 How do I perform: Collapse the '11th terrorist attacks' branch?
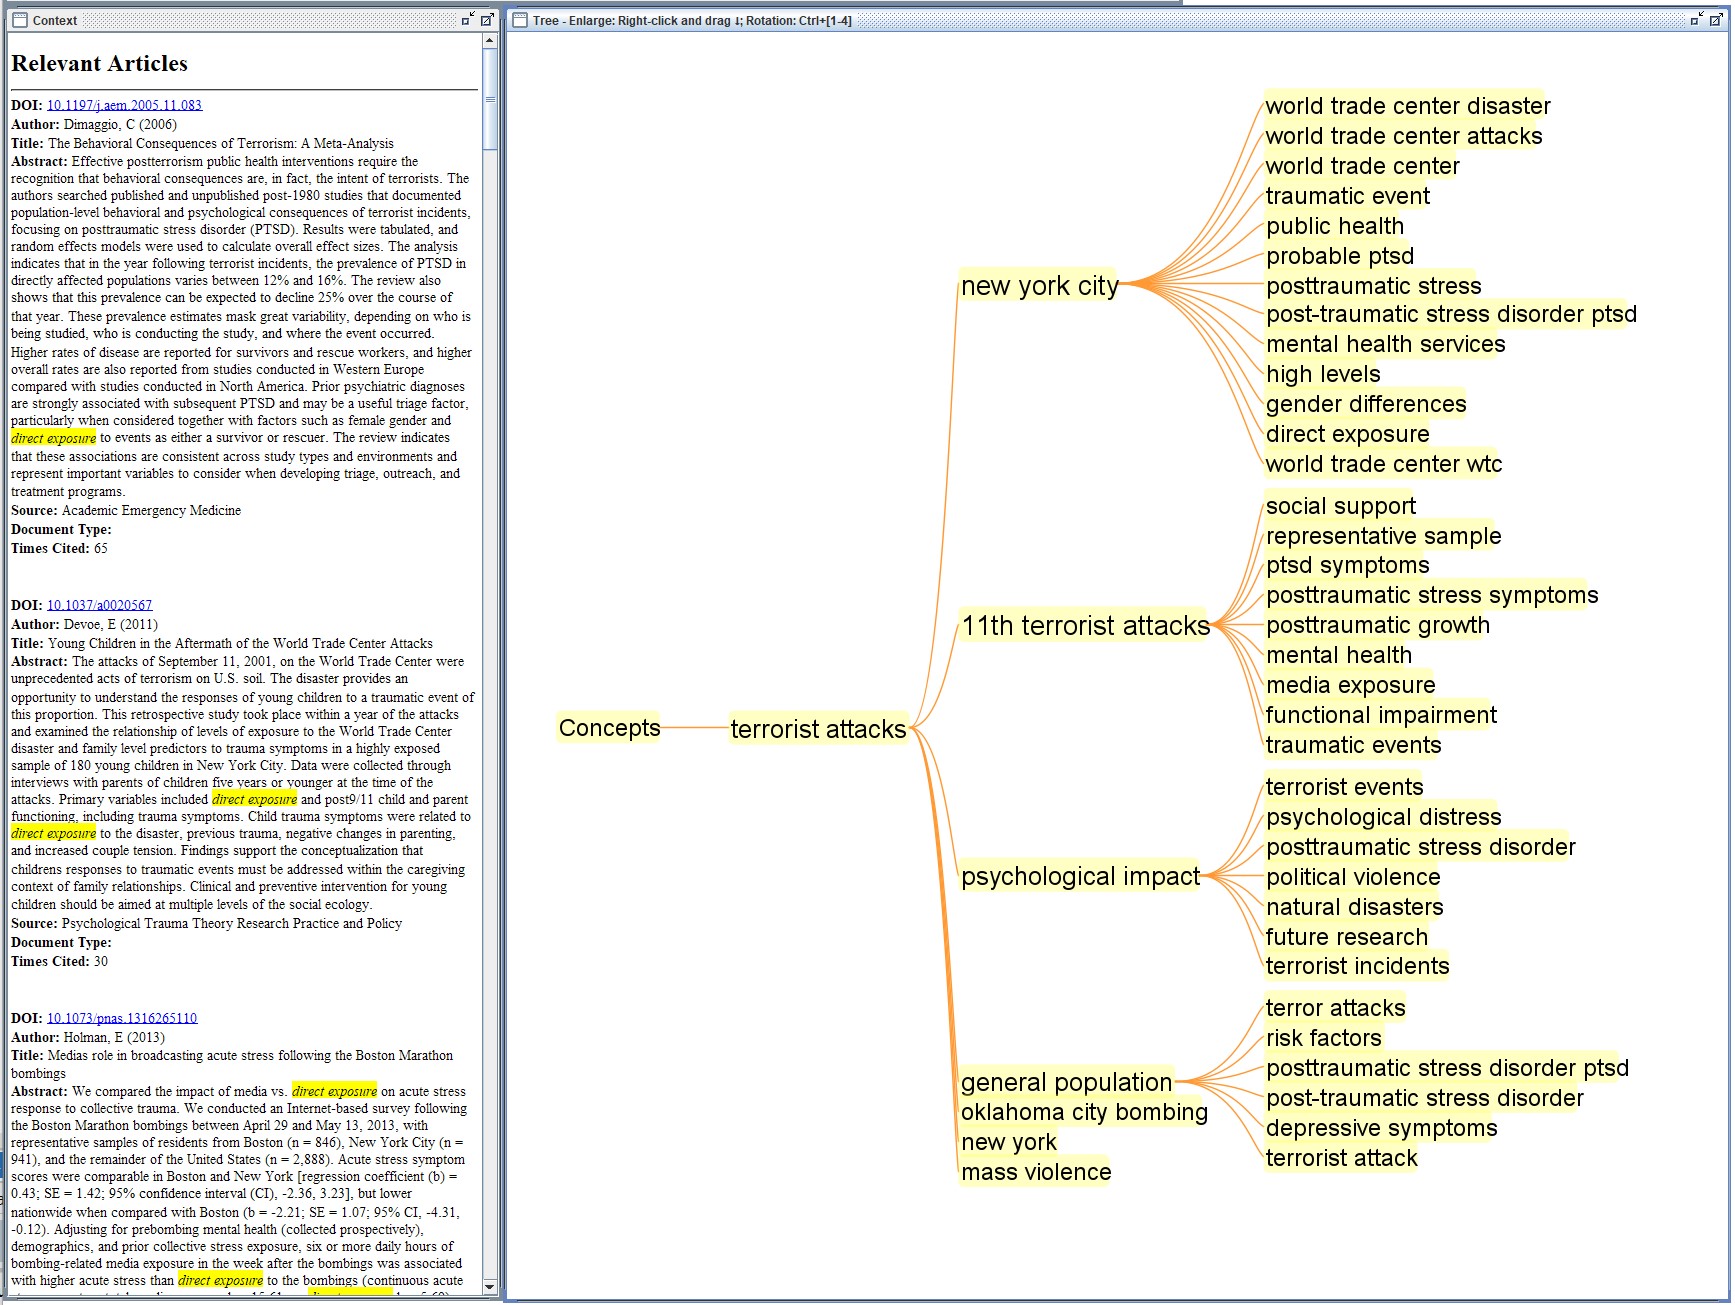point(1085,626)
